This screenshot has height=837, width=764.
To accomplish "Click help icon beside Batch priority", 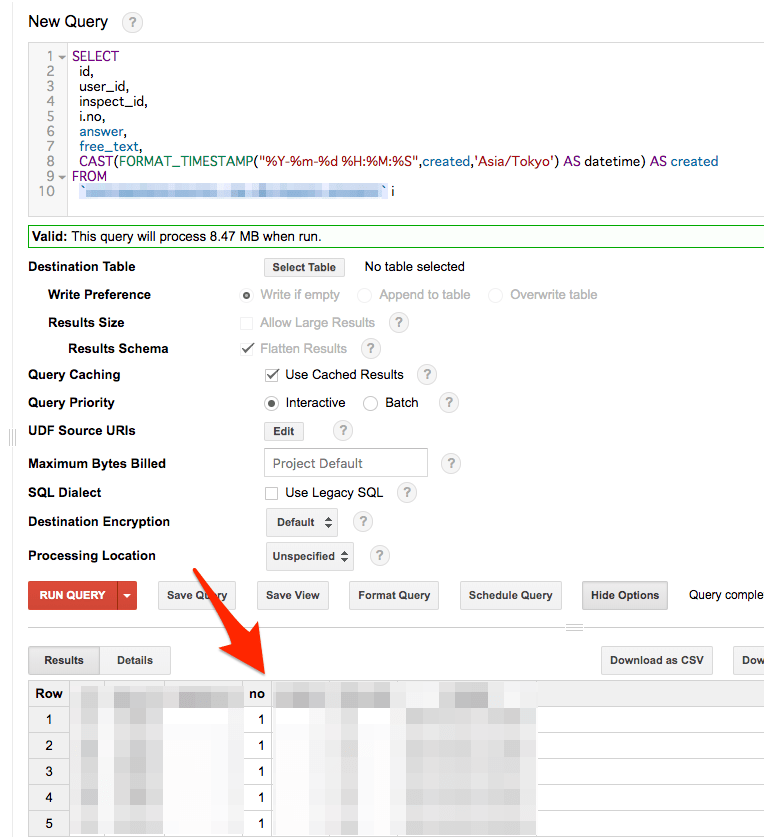I will (x=450, y=403).
